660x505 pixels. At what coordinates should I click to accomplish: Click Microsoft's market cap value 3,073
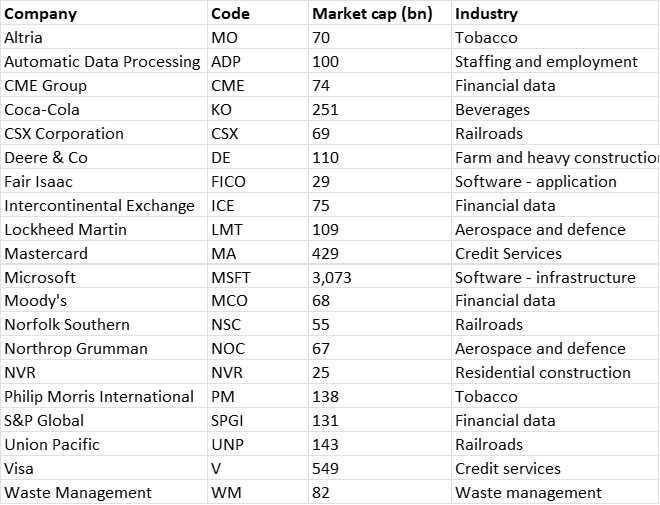tap(332, 277)
